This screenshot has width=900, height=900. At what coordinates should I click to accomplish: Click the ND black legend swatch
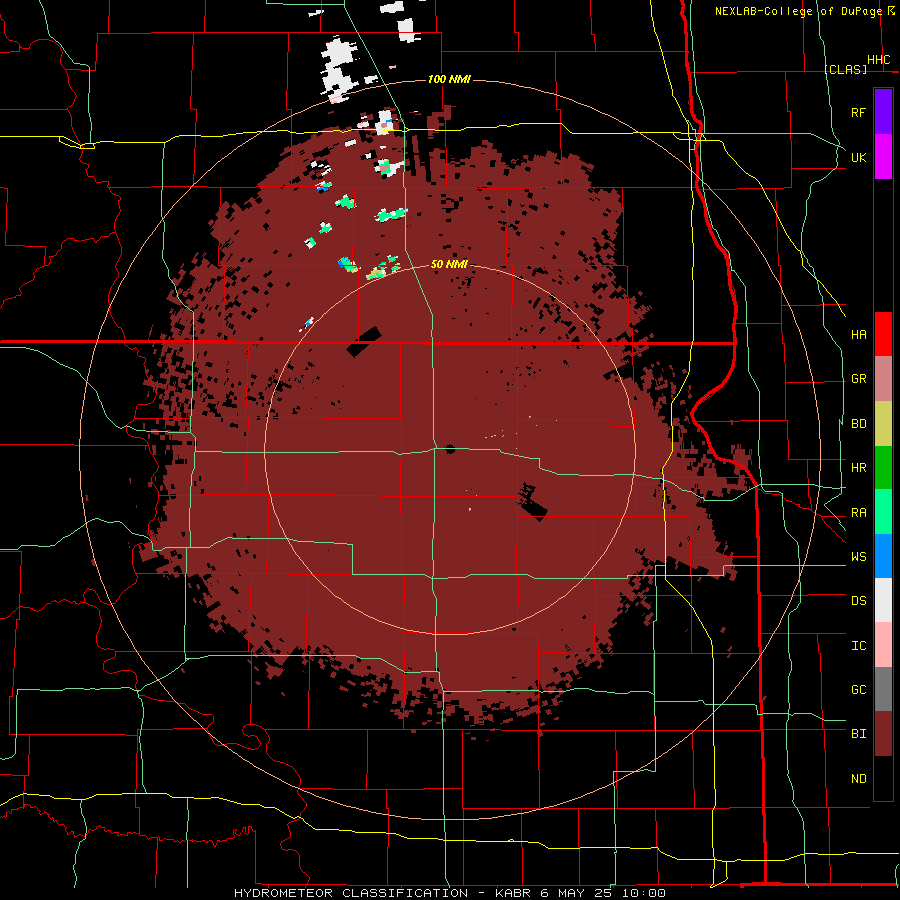(883, 778)
